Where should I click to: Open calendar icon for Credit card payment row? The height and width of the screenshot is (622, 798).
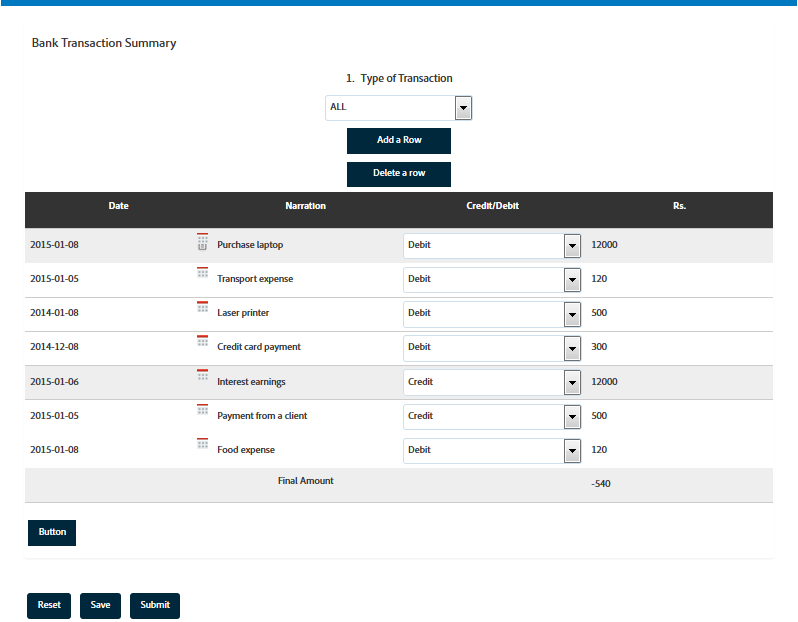pos(203,341)
